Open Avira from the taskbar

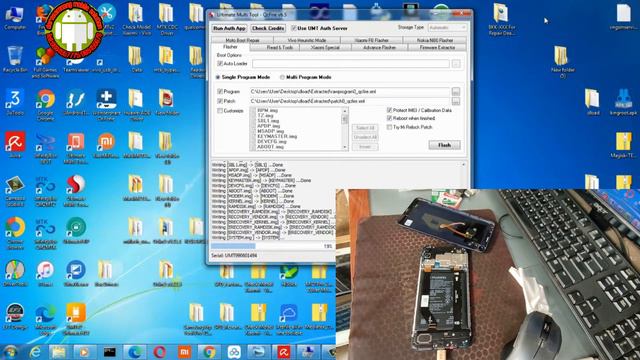(284, 352)
